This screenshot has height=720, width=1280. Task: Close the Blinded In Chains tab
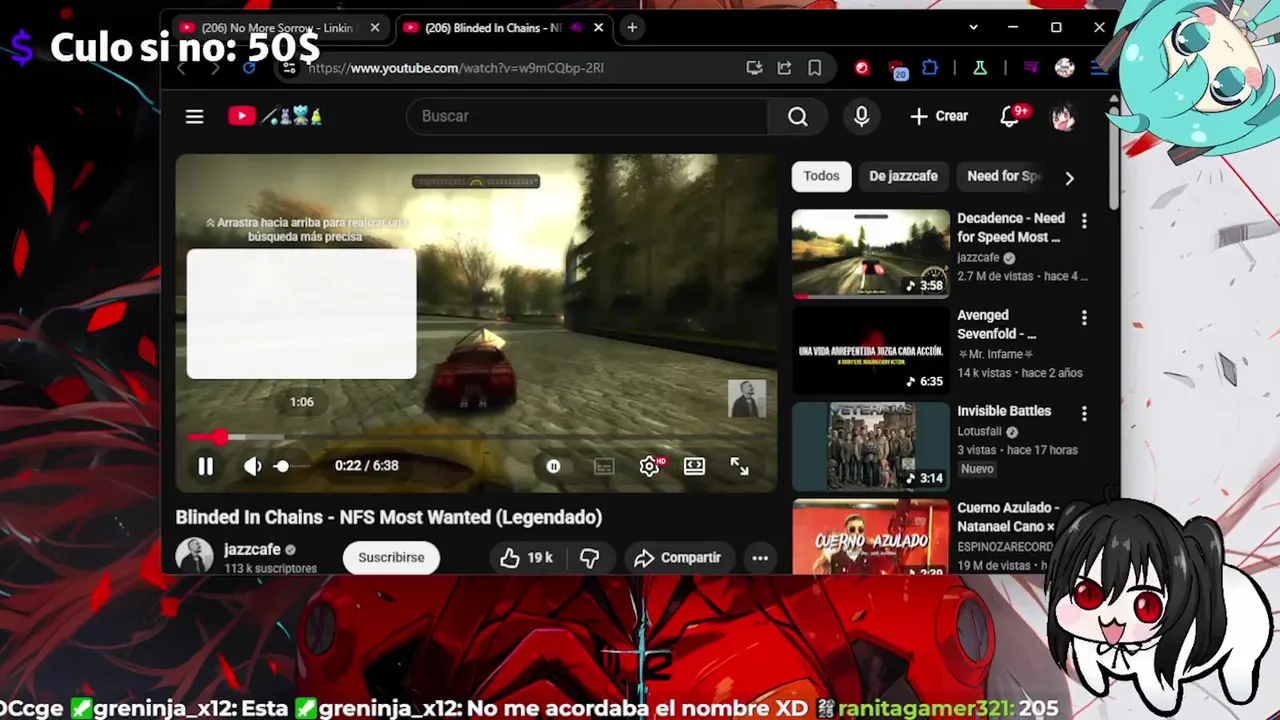[599, 28]
